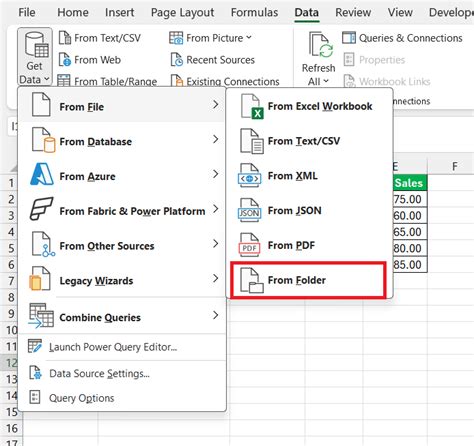Open the Data Source Settings icon
Image resolution: width=474 pixels, height=446 pixels.
35,373
